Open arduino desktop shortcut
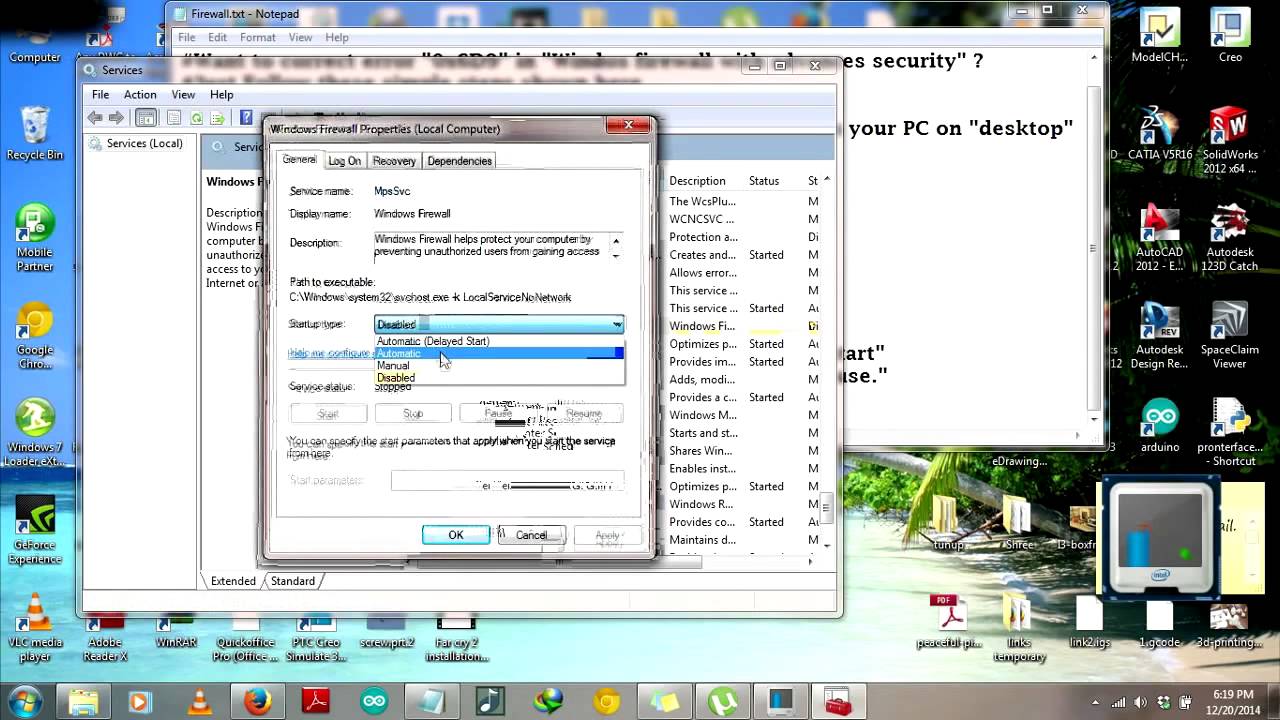This screenshot has width=1280, height=720. tap(1160, 427)
